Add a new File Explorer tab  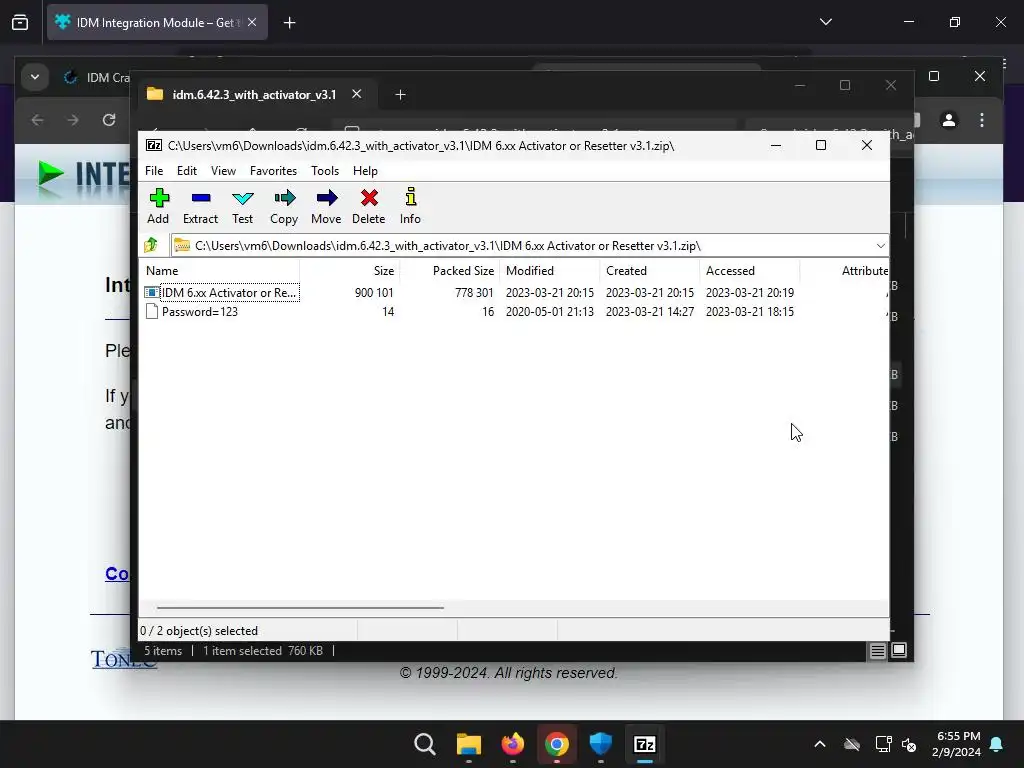[x=400, y=95]
